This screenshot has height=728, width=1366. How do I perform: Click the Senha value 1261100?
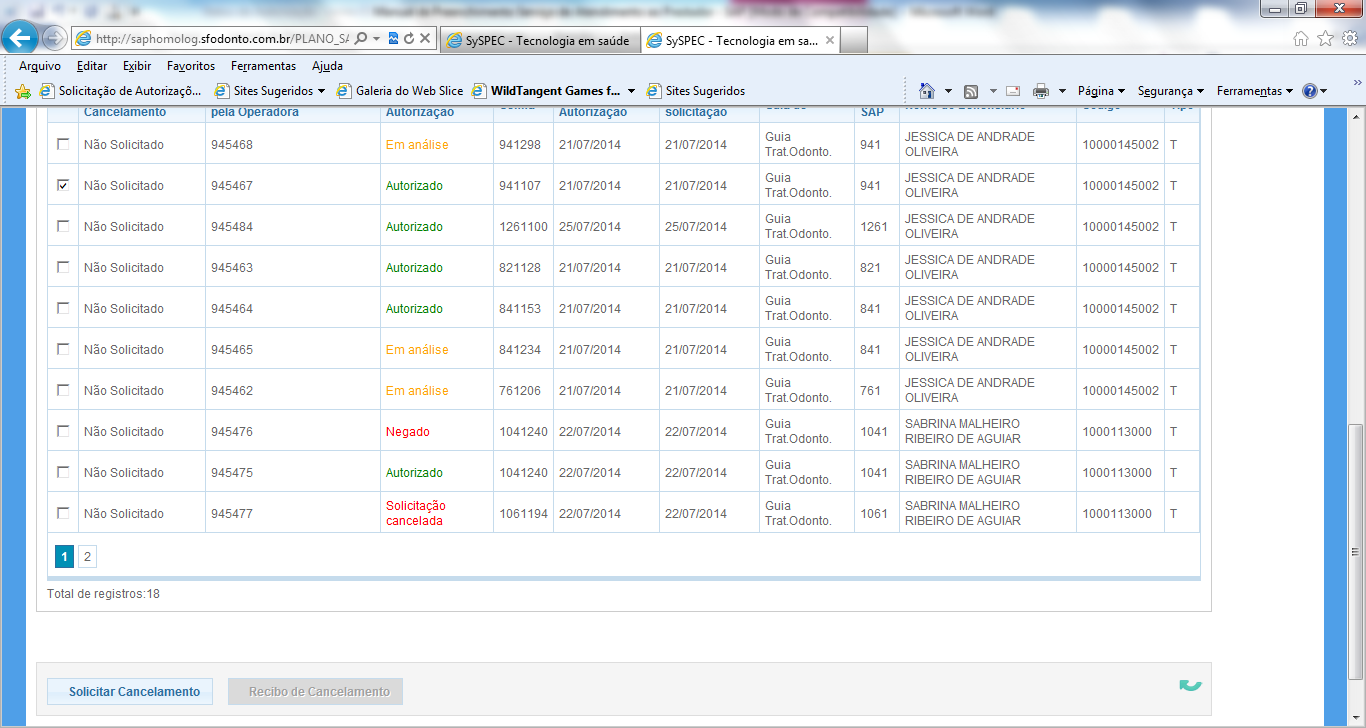[x=524, y=227]
